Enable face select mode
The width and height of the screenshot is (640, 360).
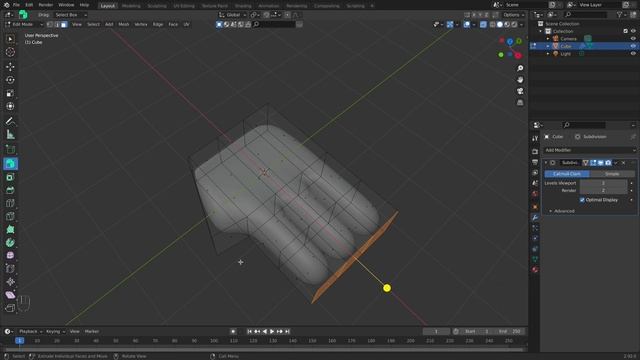click(x=64, y=24)
